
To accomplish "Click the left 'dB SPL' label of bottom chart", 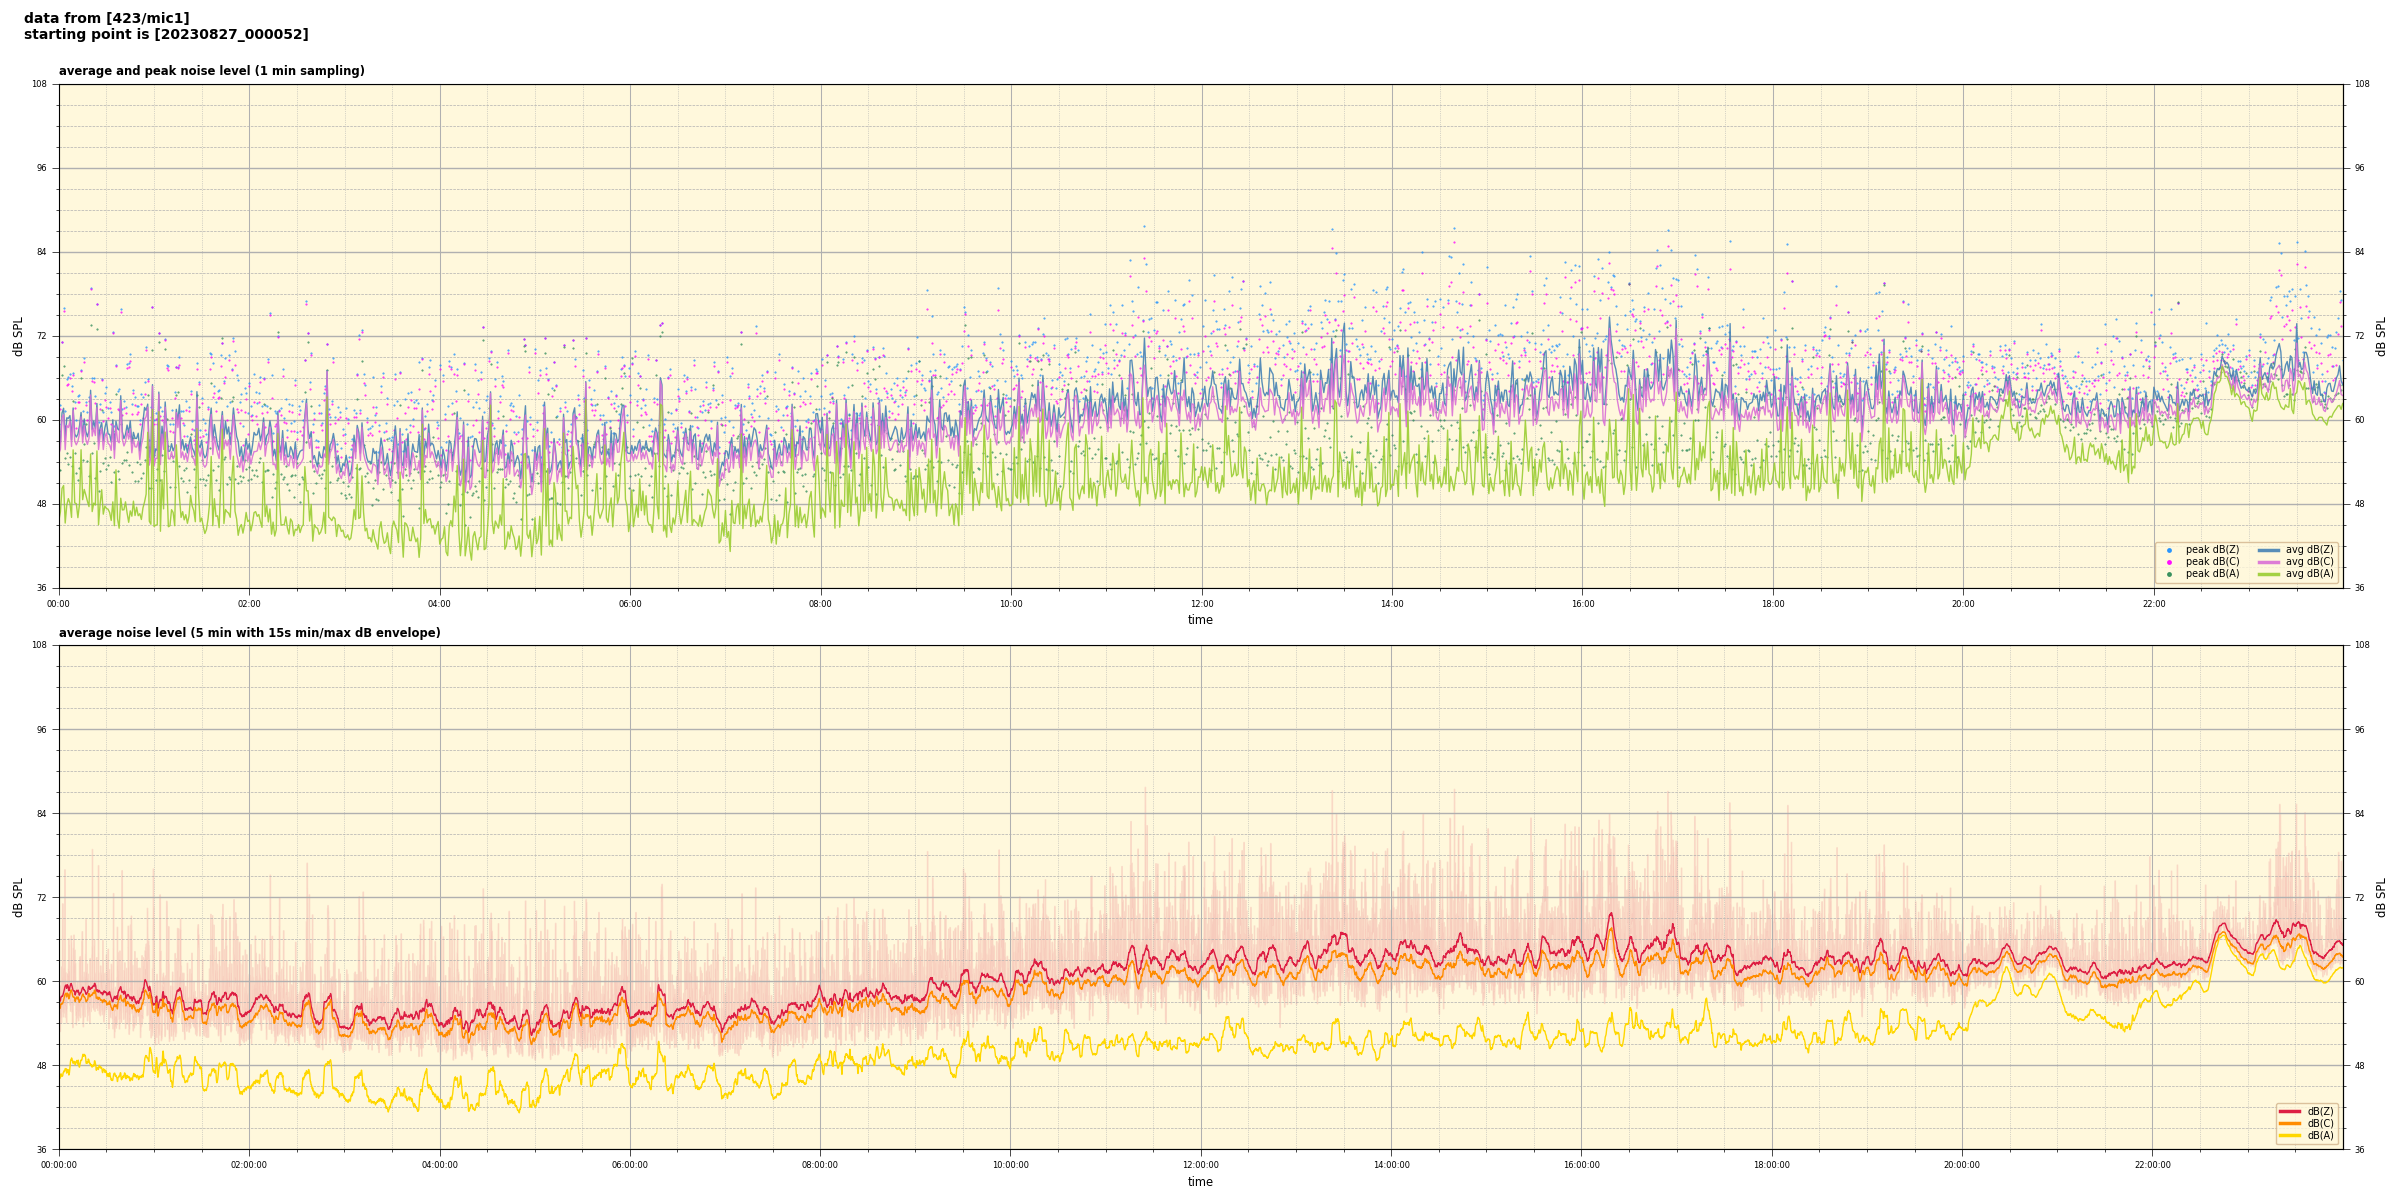I will click(18, 897).
